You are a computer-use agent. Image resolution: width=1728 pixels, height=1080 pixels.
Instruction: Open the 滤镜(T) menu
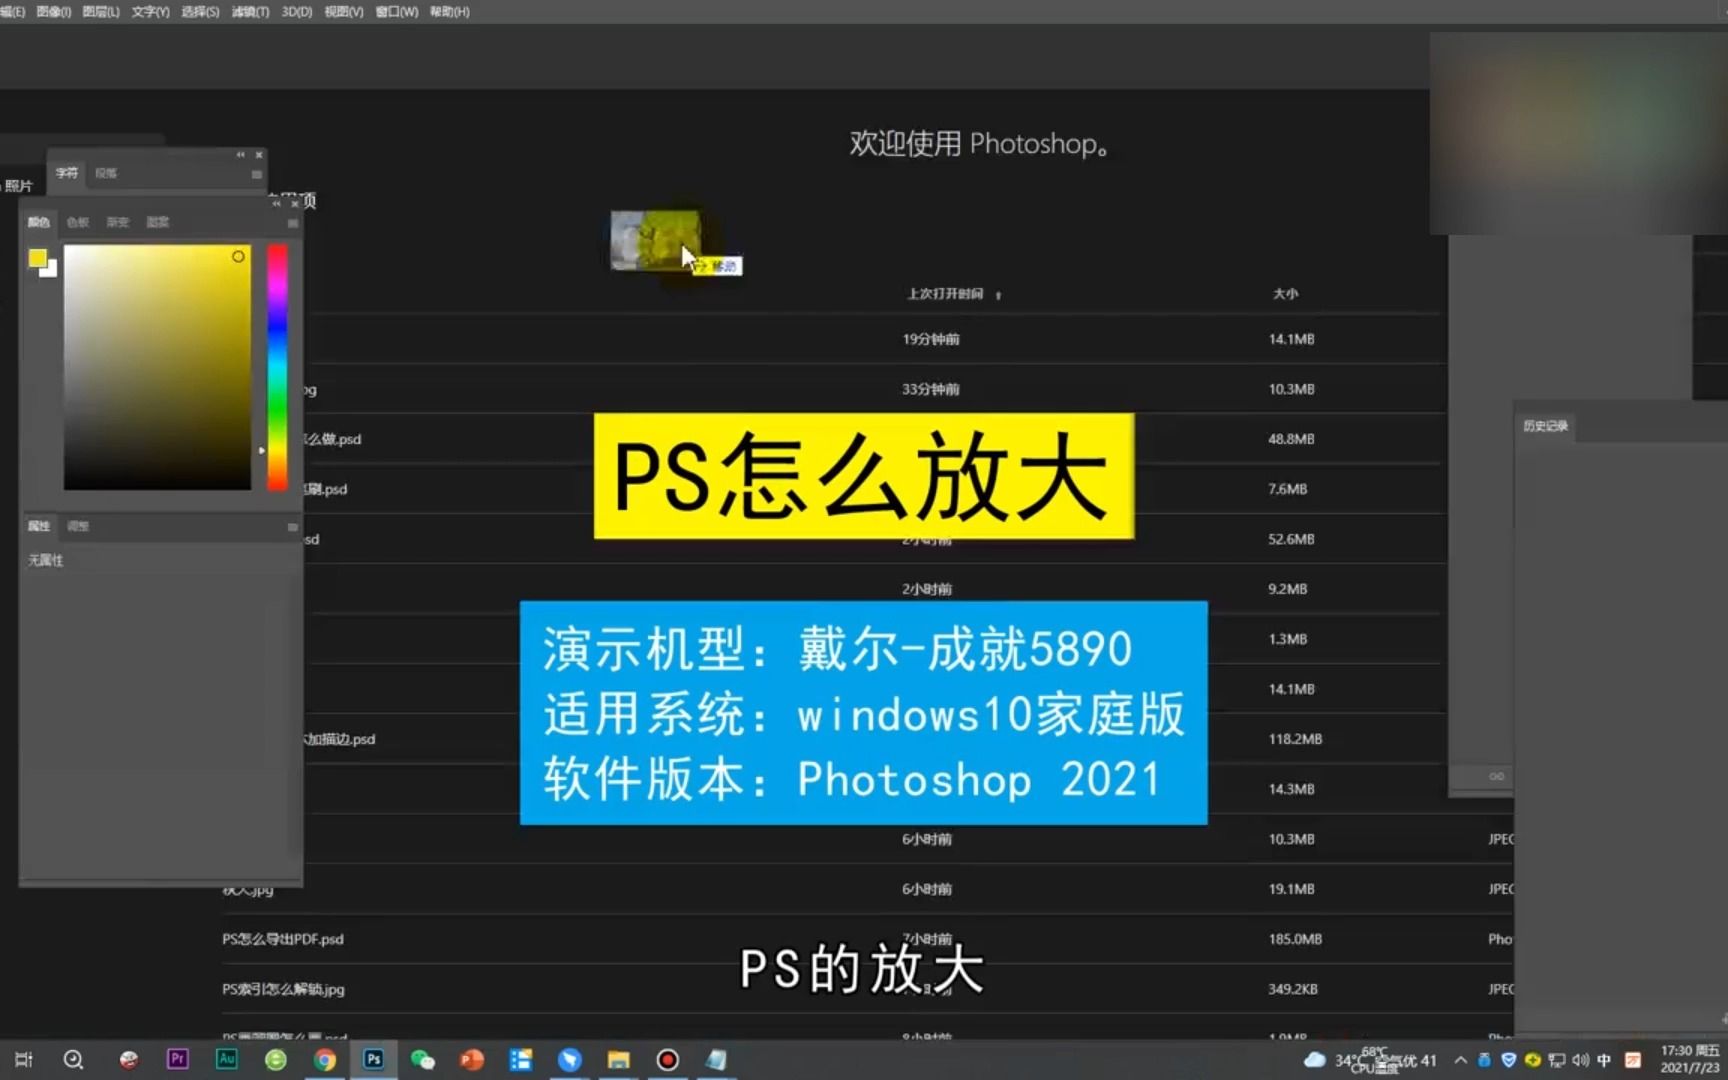coord(250,12)
